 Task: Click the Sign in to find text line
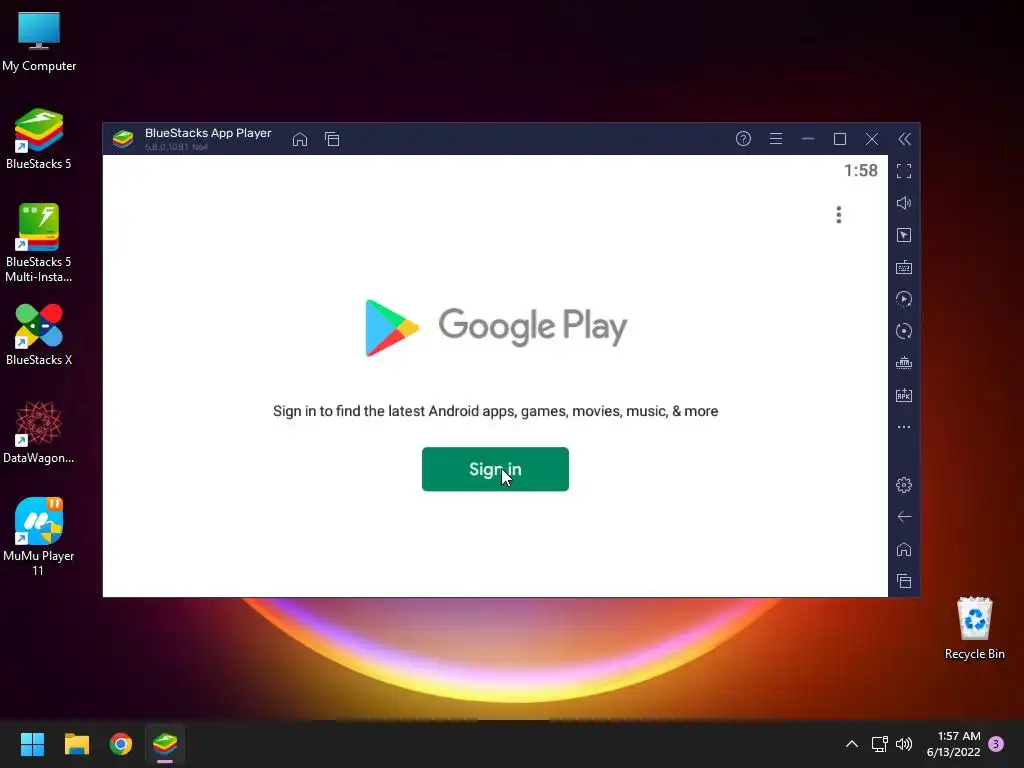tap(496, 411)
